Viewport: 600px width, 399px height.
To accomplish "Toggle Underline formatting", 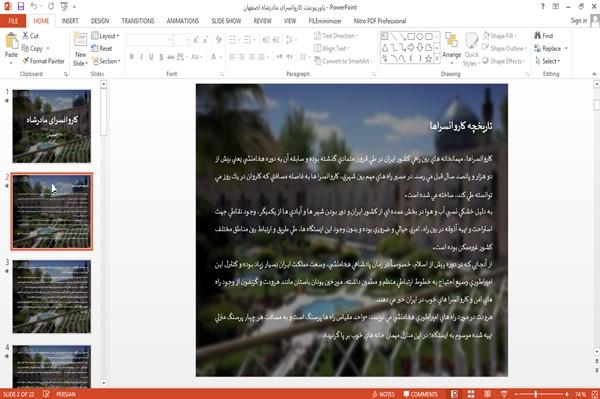I will click(x=152, y=57).
